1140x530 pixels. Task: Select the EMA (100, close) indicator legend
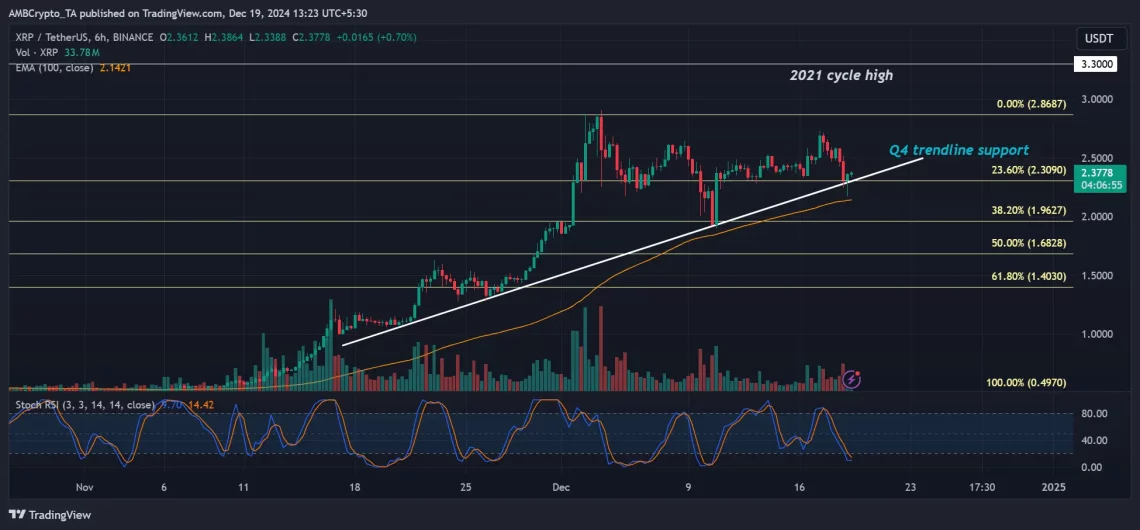pos(55,67)
